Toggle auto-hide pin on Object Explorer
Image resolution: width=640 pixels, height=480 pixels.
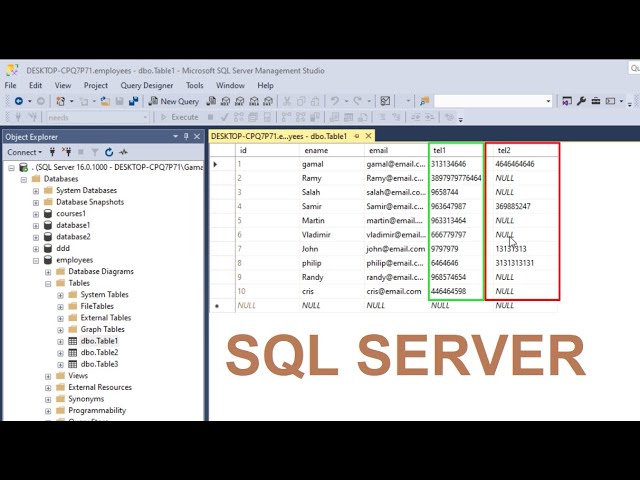186,136
